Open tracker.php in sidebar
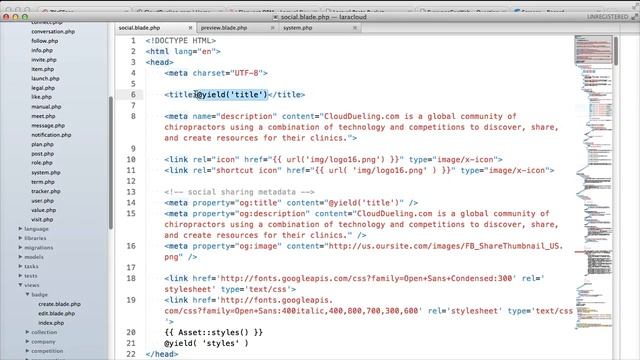 tap(46, 191)
